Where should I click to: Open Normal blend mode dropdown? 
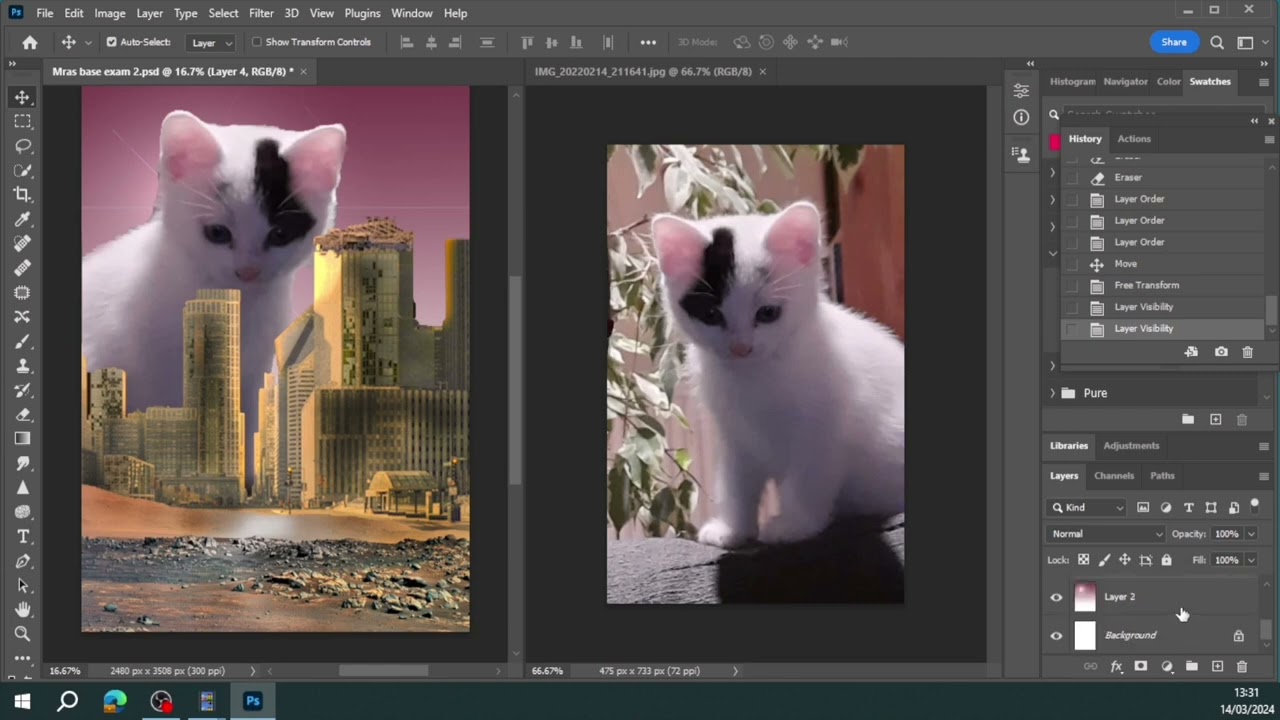(1106, 534)
